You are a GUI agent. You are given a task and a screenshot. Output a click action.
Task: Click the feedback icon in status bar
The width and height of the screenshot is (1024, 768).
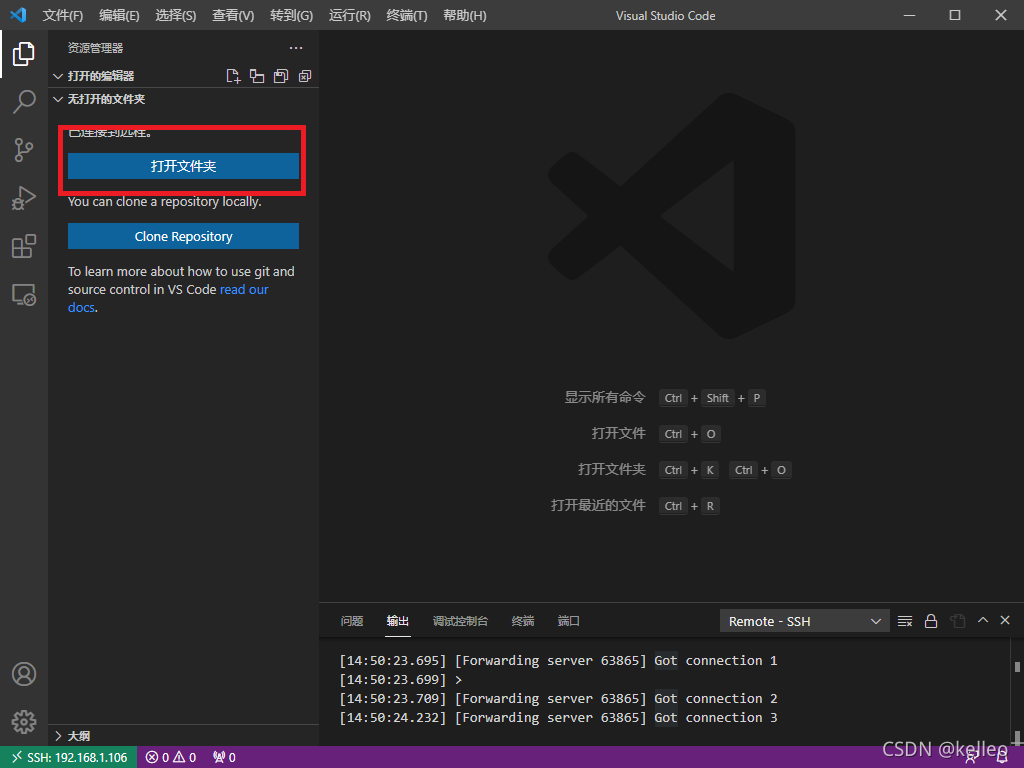pos(972,758)
